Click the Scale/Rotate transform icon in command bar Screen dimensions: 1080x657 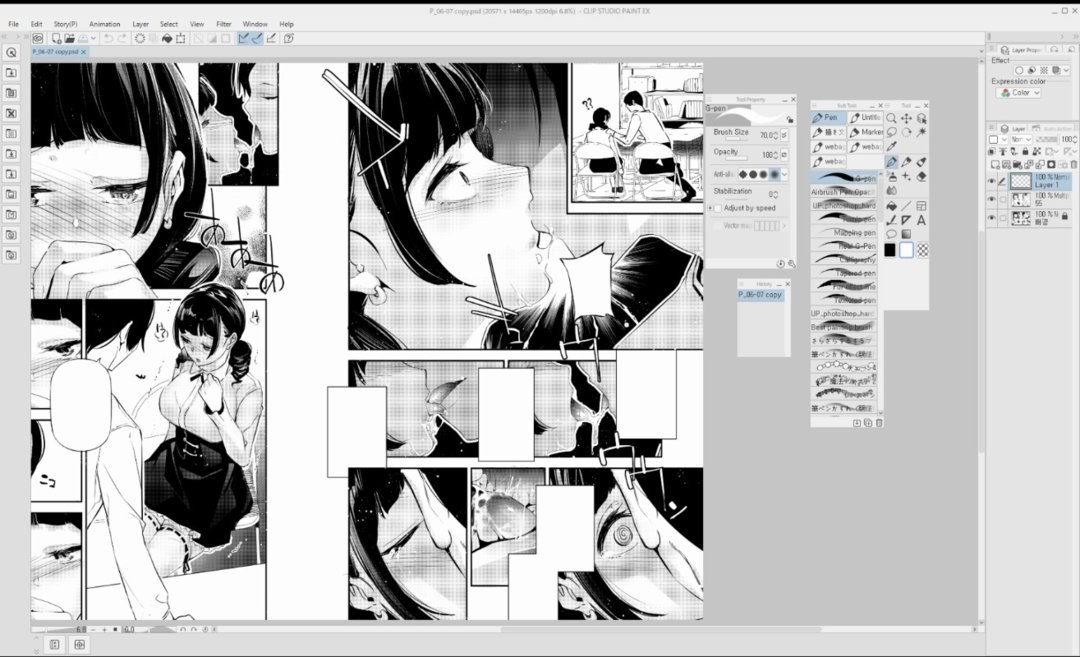point(180,39)
